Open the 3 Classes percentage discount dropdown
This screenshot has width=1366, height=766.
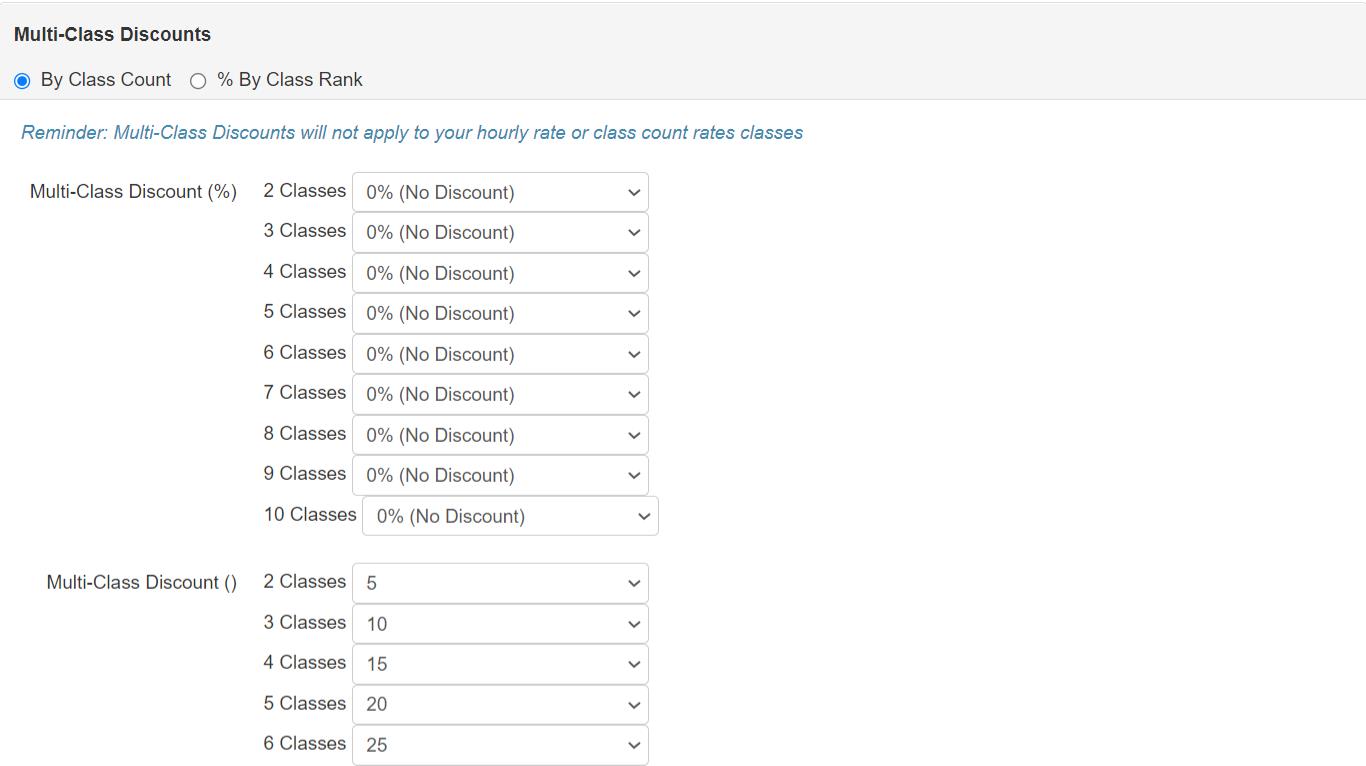click(x=500, y=232)
